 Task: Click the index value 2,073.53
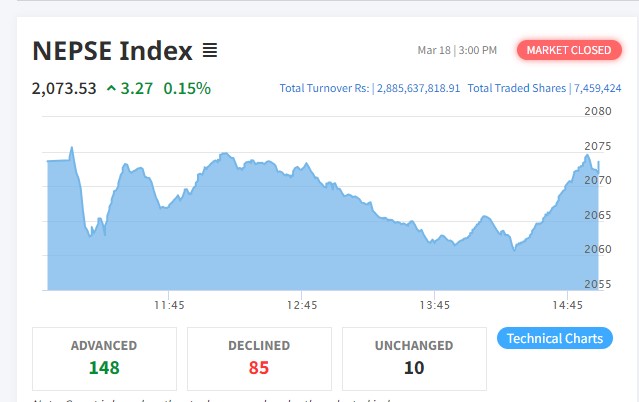(x=64, y=88)
